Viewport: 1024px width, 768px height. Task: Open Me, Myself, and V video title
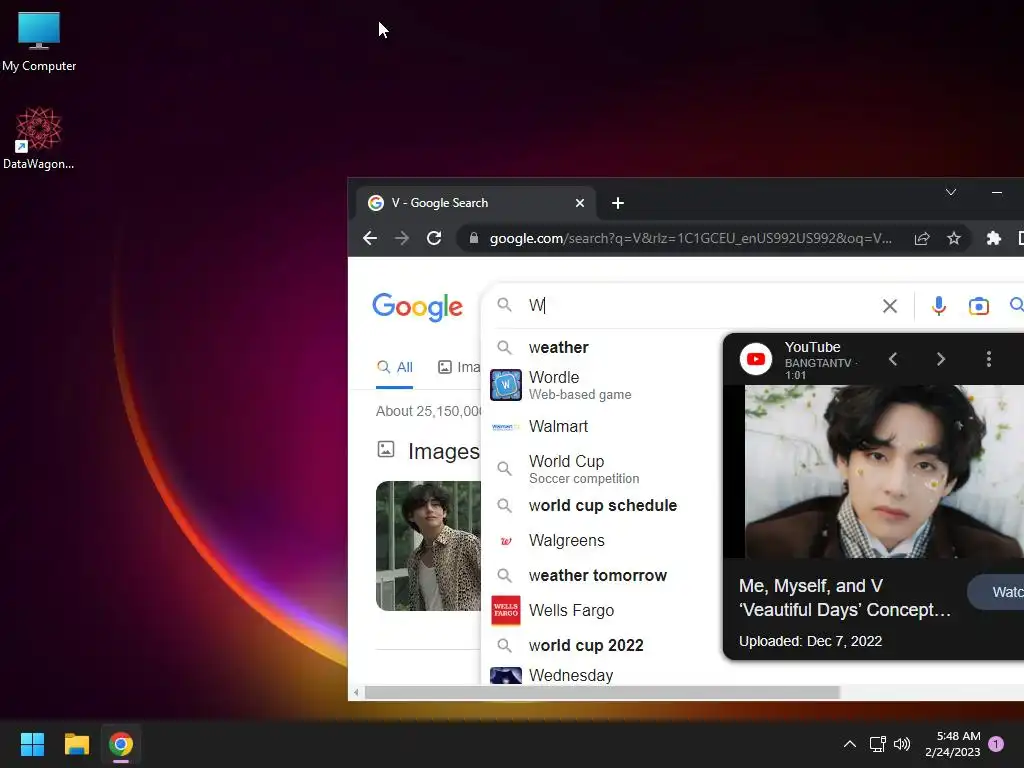click(x=844, y=598)
